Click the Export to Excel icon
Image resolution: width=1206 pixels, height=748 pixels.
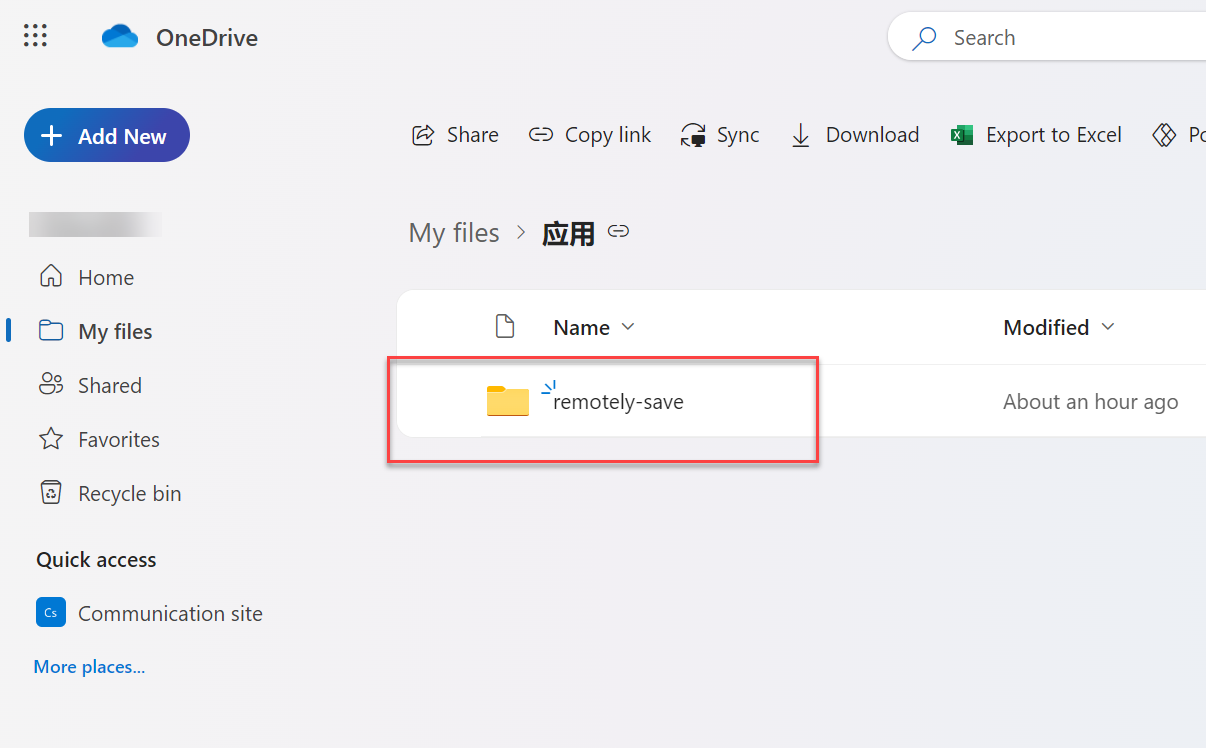(961, 134)
